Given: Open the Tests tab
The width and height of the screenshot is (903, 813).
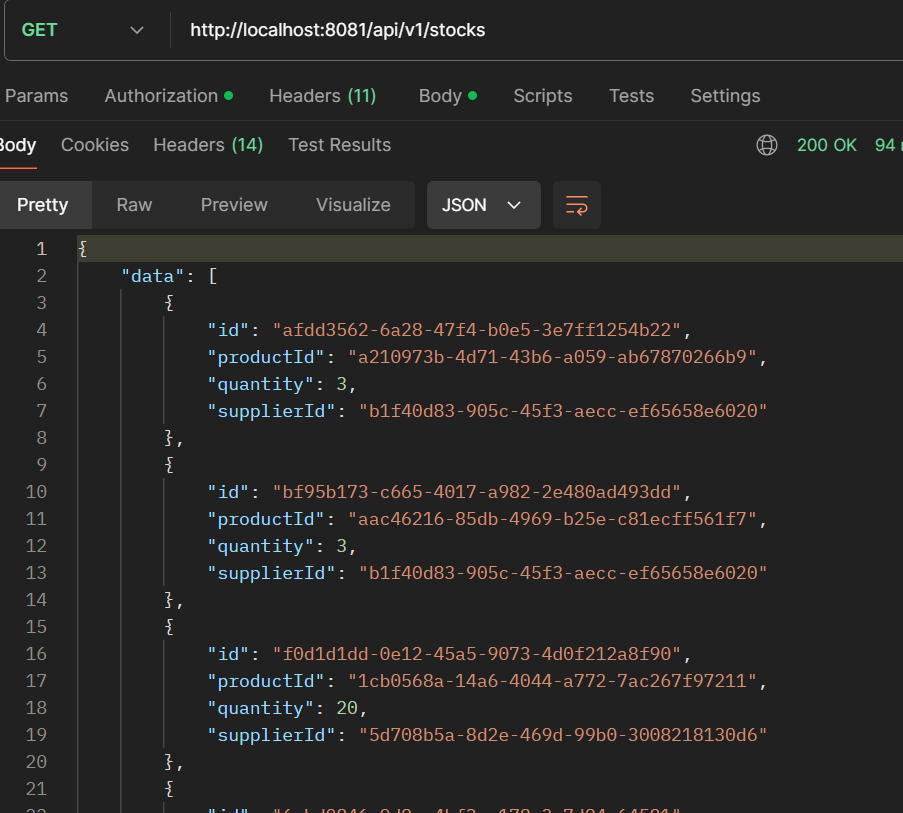Looking at the screenshot, I should tap(631, 96).
